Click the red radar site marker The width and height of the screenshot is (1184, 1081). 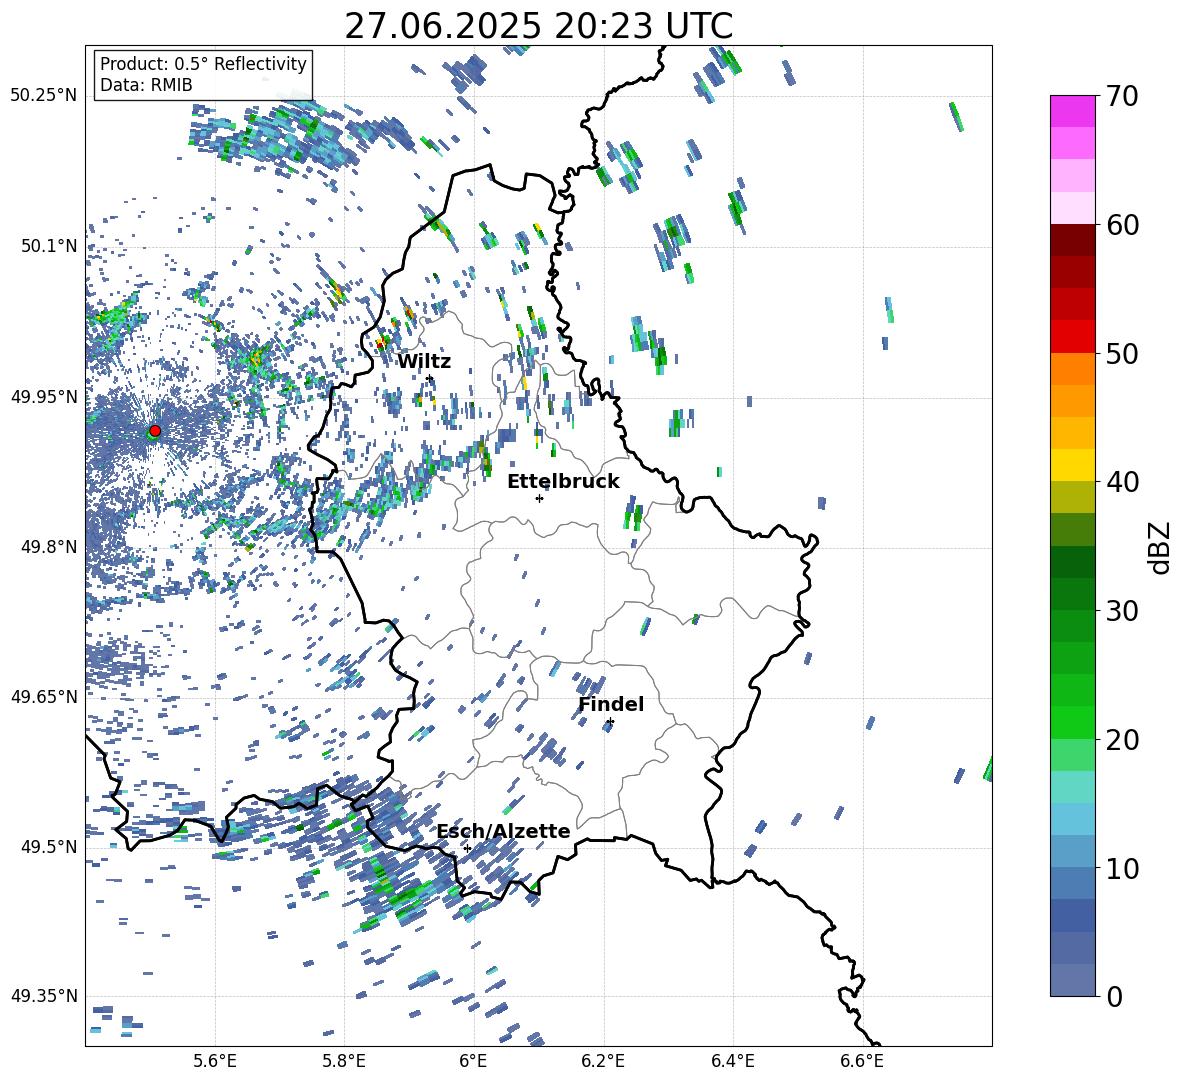(155, 431)
